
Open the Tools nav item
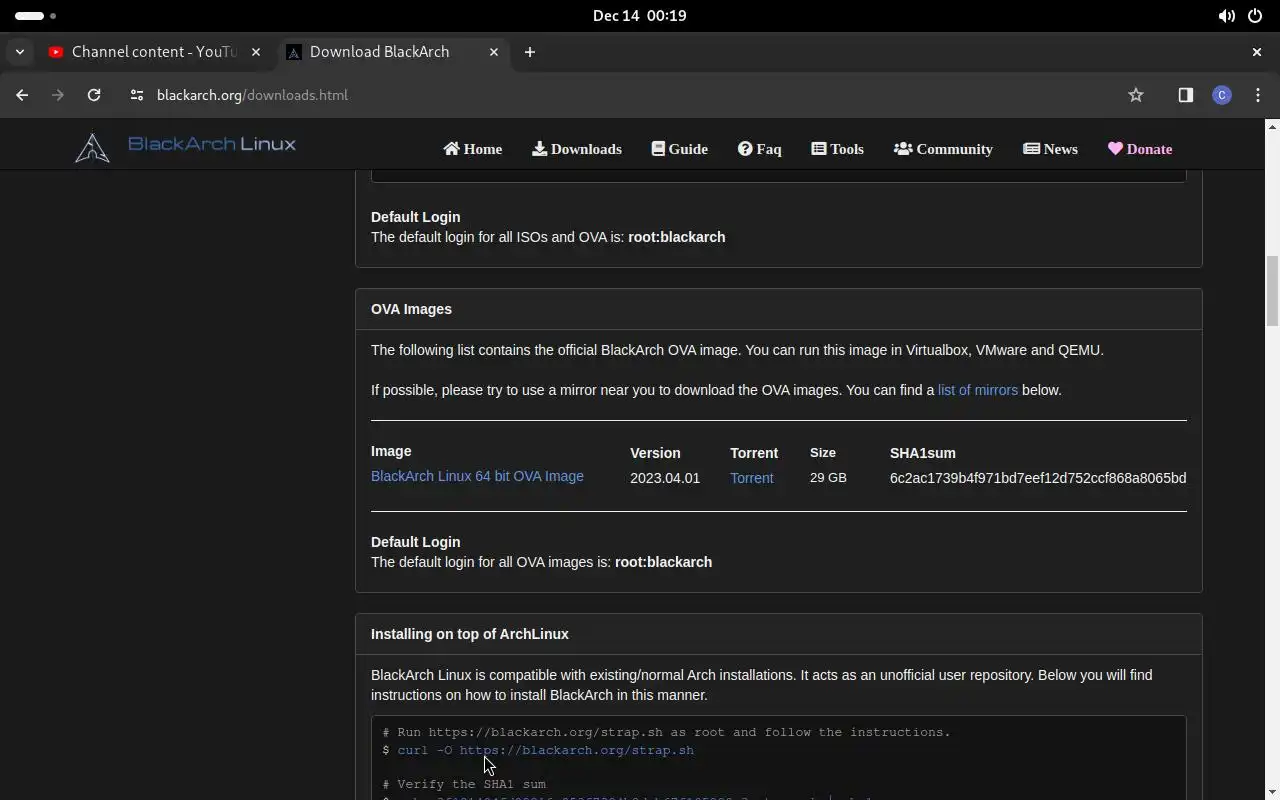coord(838,149)
